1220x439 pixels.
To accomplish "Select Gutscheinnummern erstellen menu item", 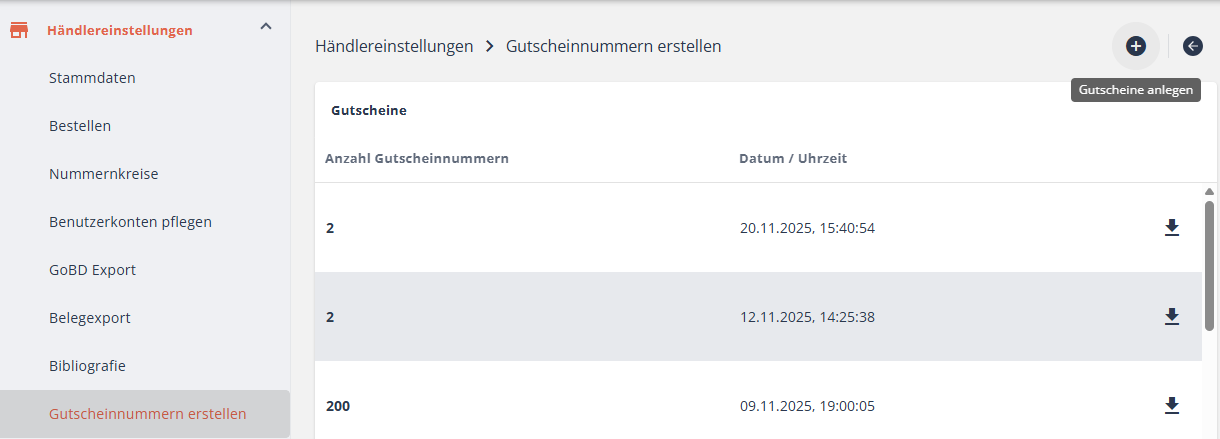I will pos(147,414).
